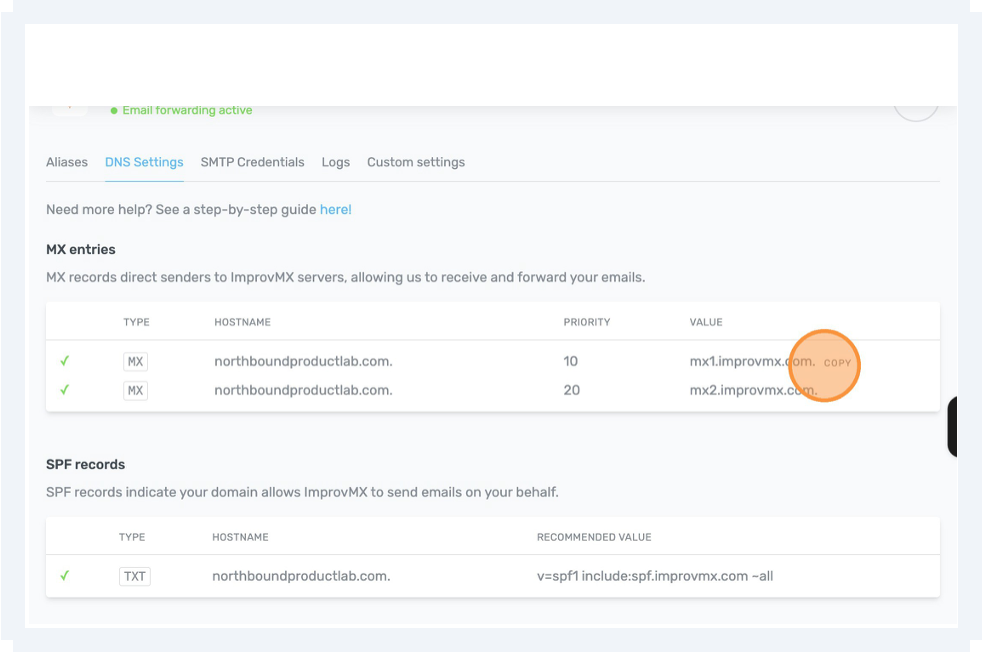Click the green status dot beside Email forwarding active
The height and width of the screenshot is (652, 982).
click(112, 111)
